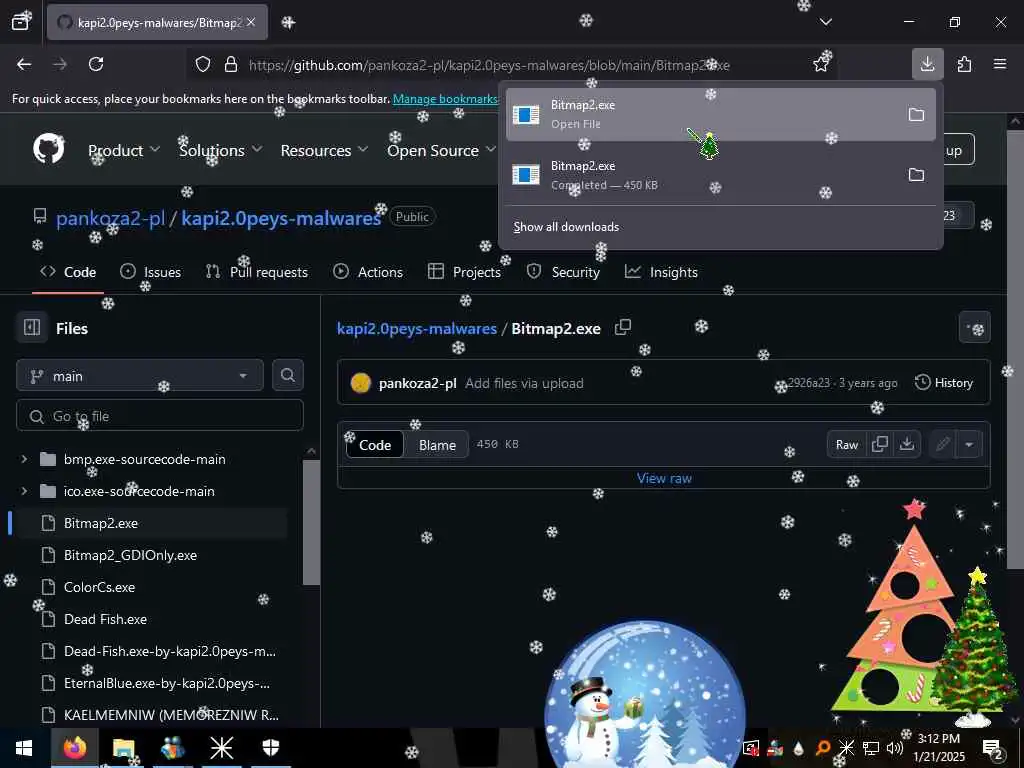Bookmark this page with star icon

pos(821,64)
